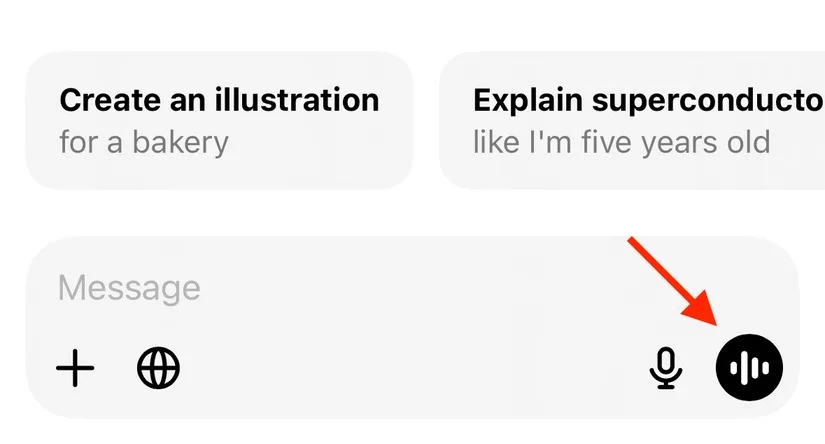Tap the 'for a bakery' subtitle text
Viewport: 825px width, 444px height.
(x=144, y=143)
